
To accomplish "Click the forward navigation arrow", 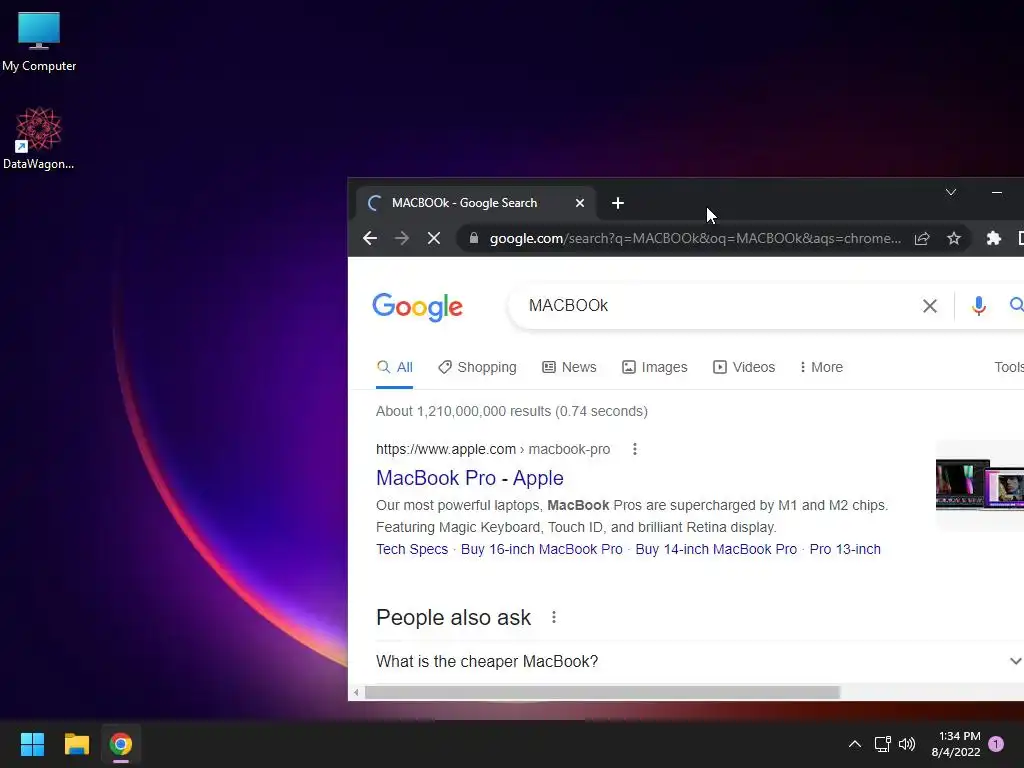I will click(x=402, y=238).
